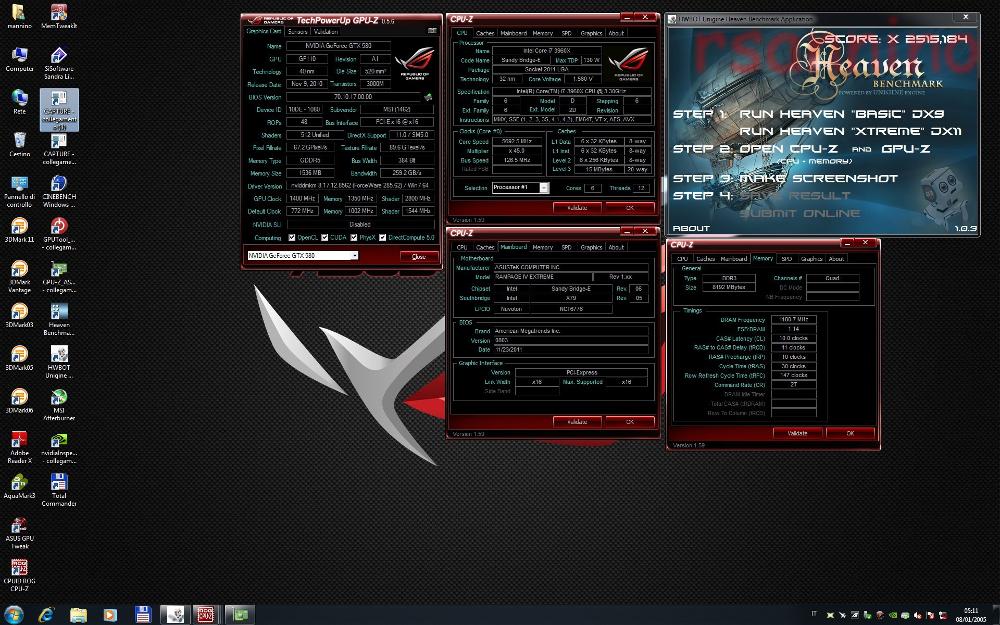This screenshot has width=1000, height=625.
Task: Click Validate in top CPU-Z CPU window
Action: pyautogui.click(x=577, y=208)
